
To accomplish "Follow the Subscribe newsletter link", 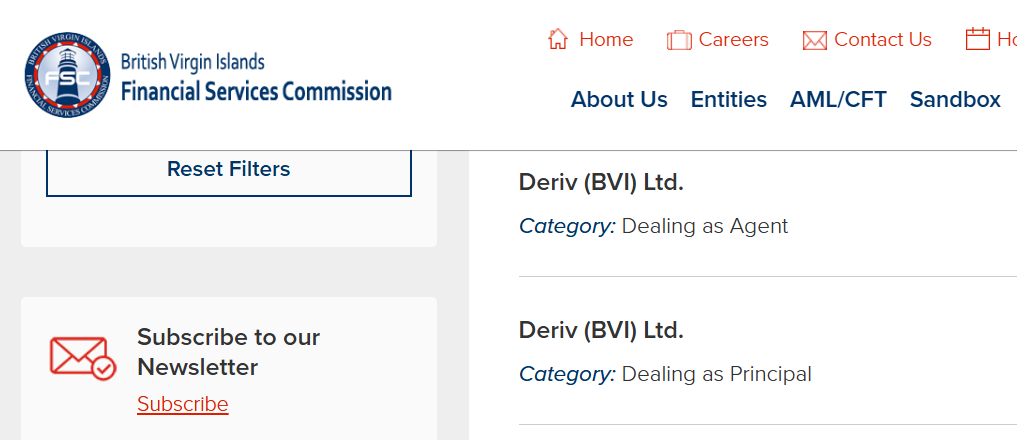I will click(183, 404).
